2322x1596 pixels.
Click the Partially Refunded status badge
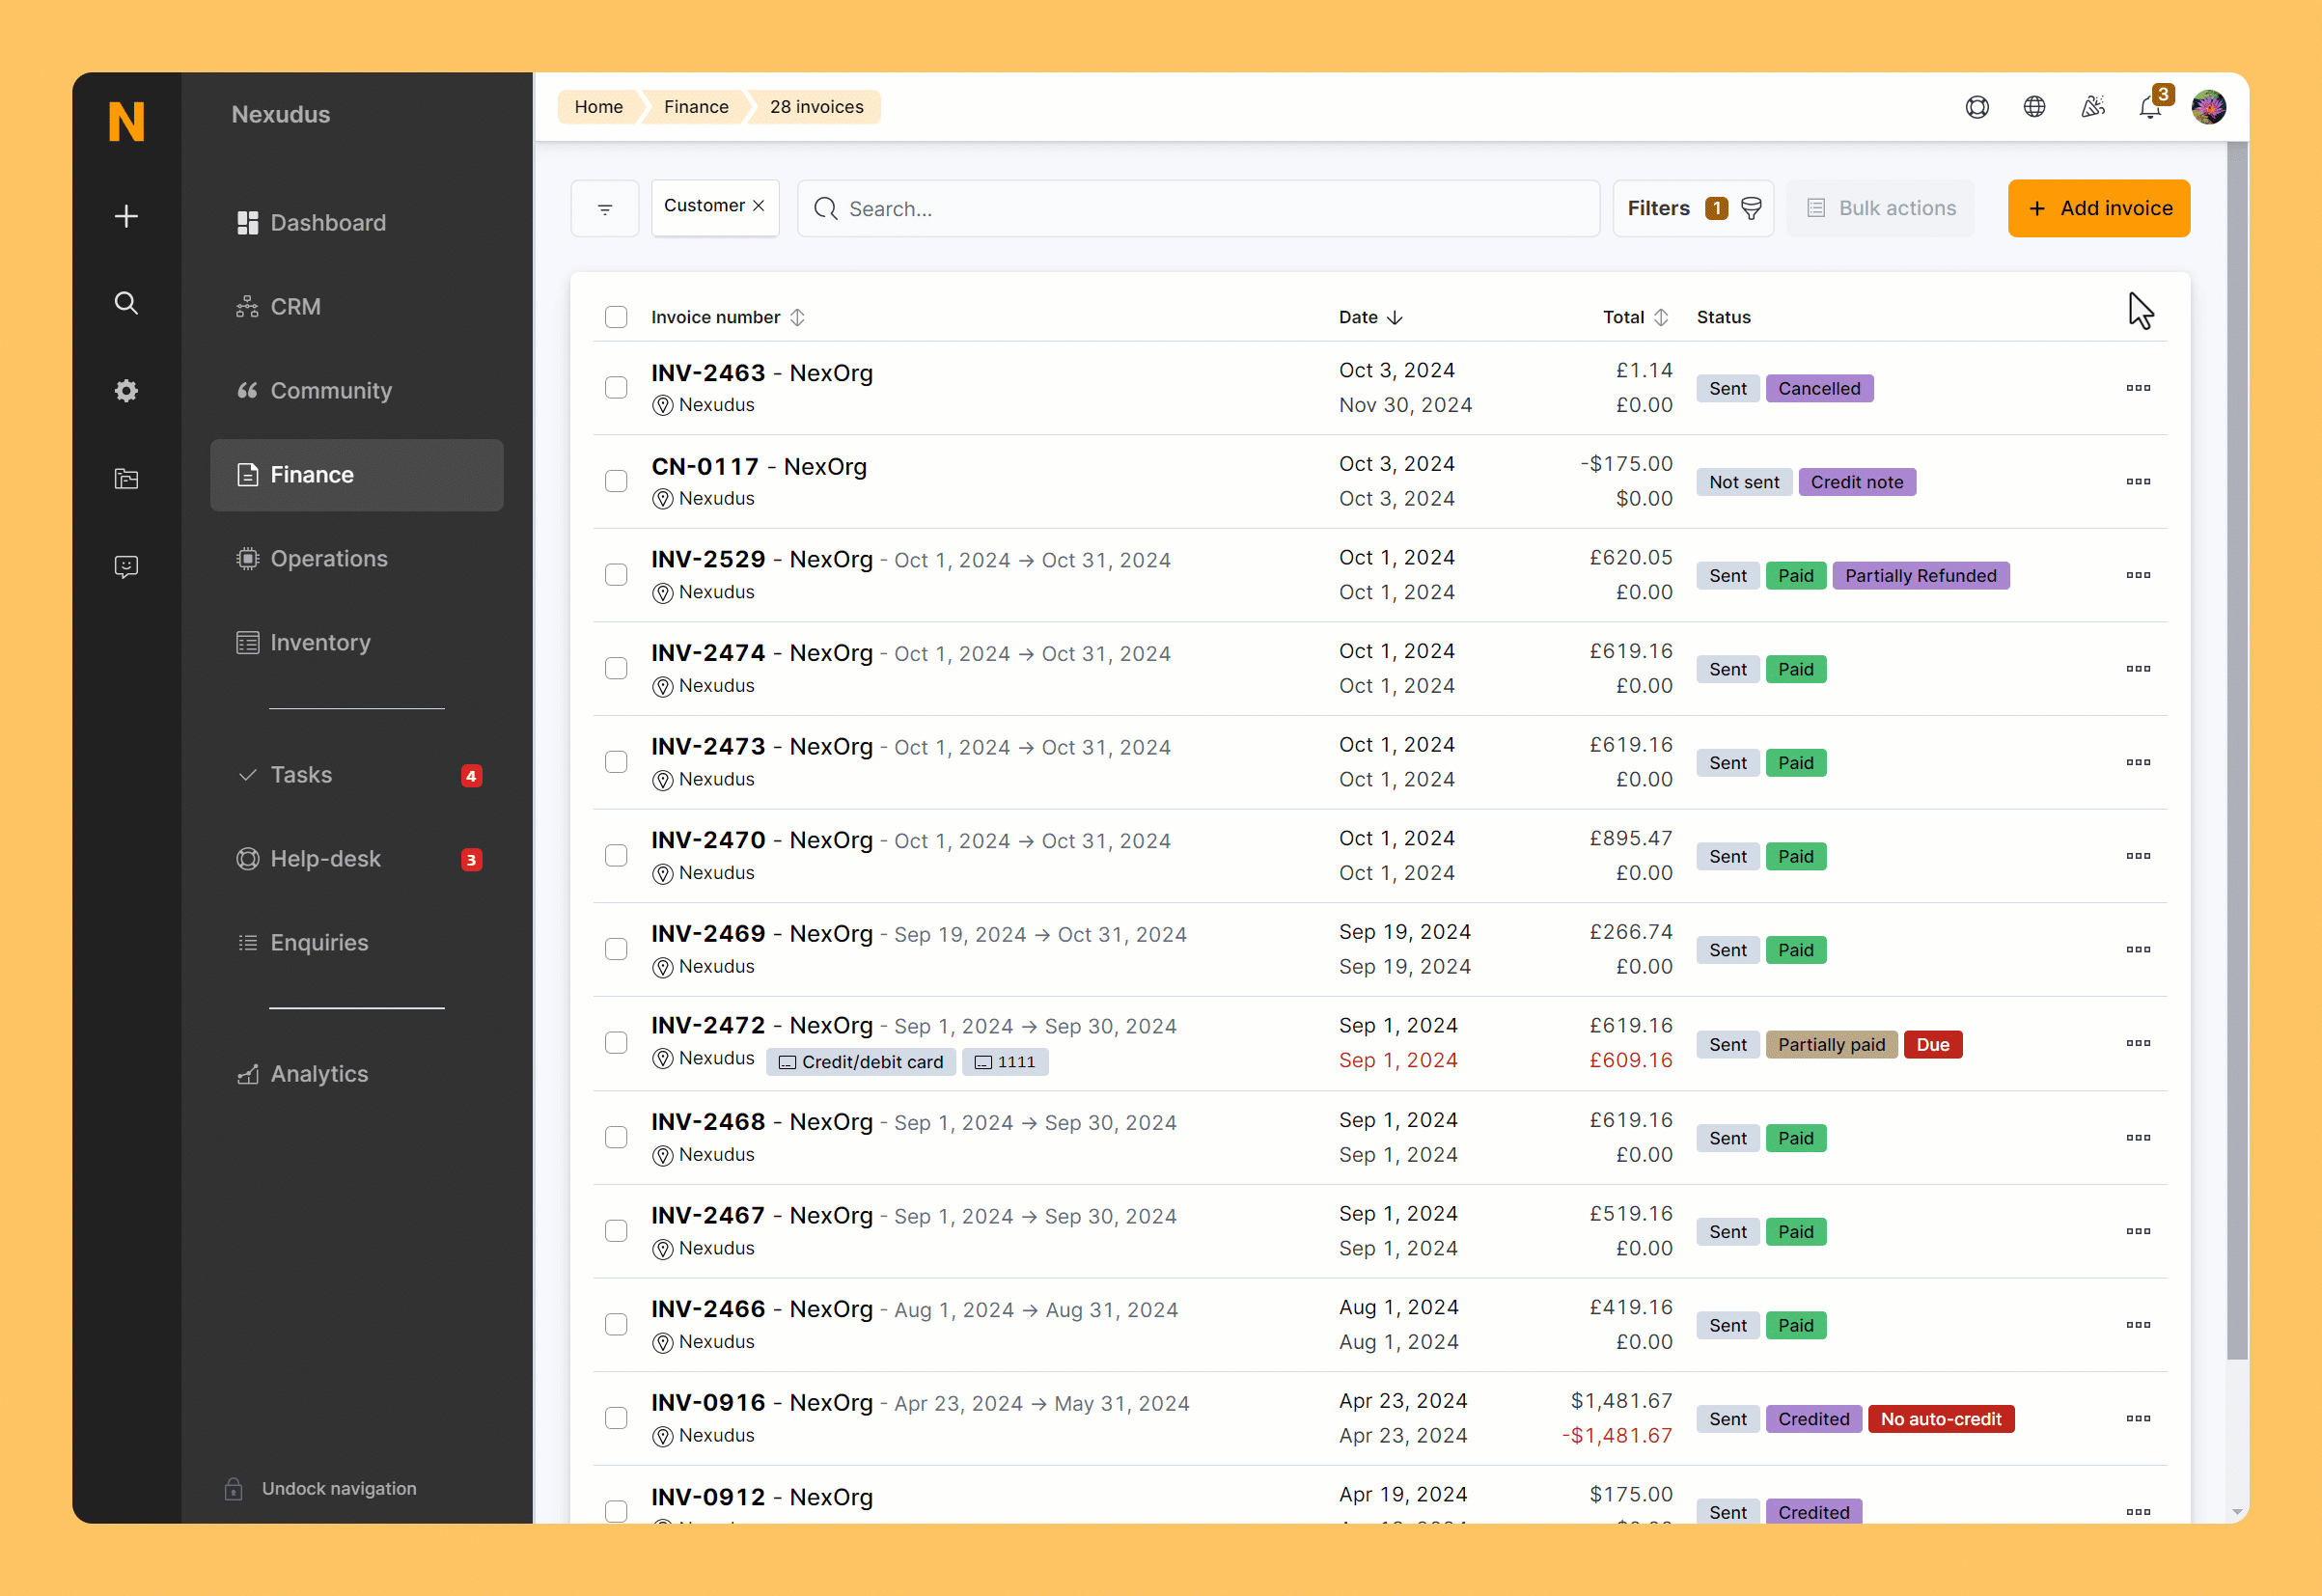point(1920,576)
